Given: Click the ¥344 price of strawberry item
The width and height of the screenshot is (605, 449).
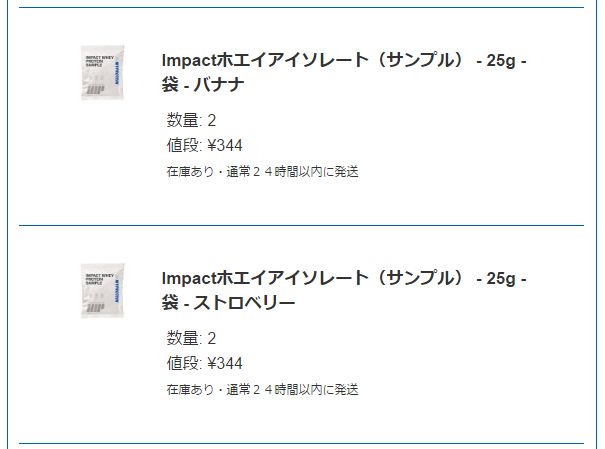Looking at the screenshot, I should (x=225, y=363).
